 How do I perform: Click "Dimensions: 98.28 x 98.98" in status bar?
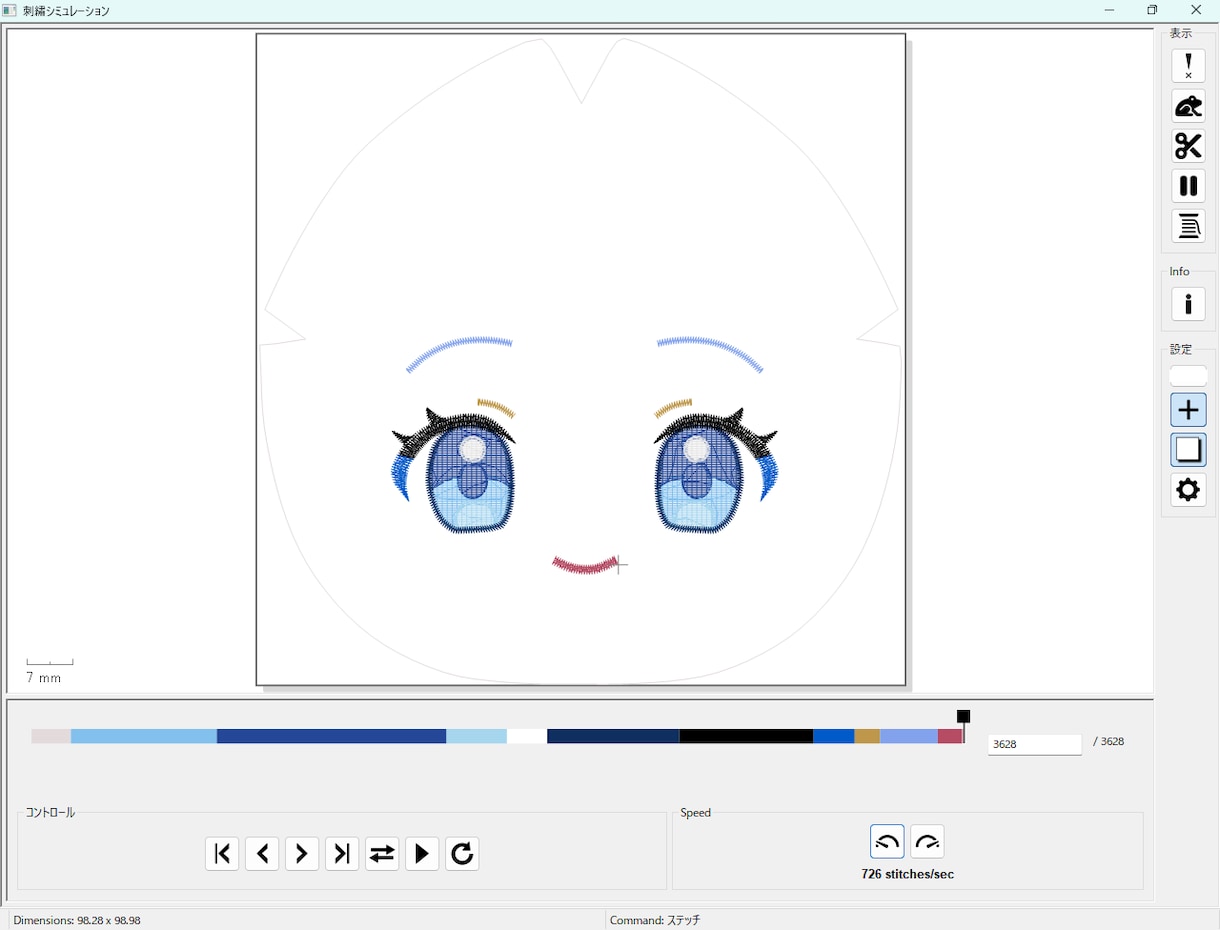point(77,920)
